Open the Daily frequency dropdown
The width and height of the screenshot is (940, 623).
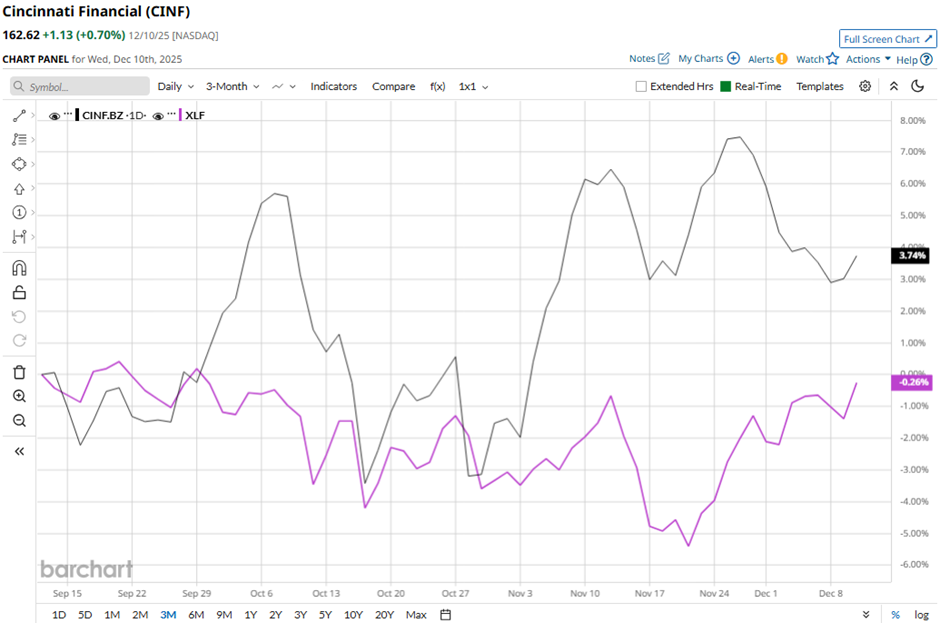click(176, 86)
